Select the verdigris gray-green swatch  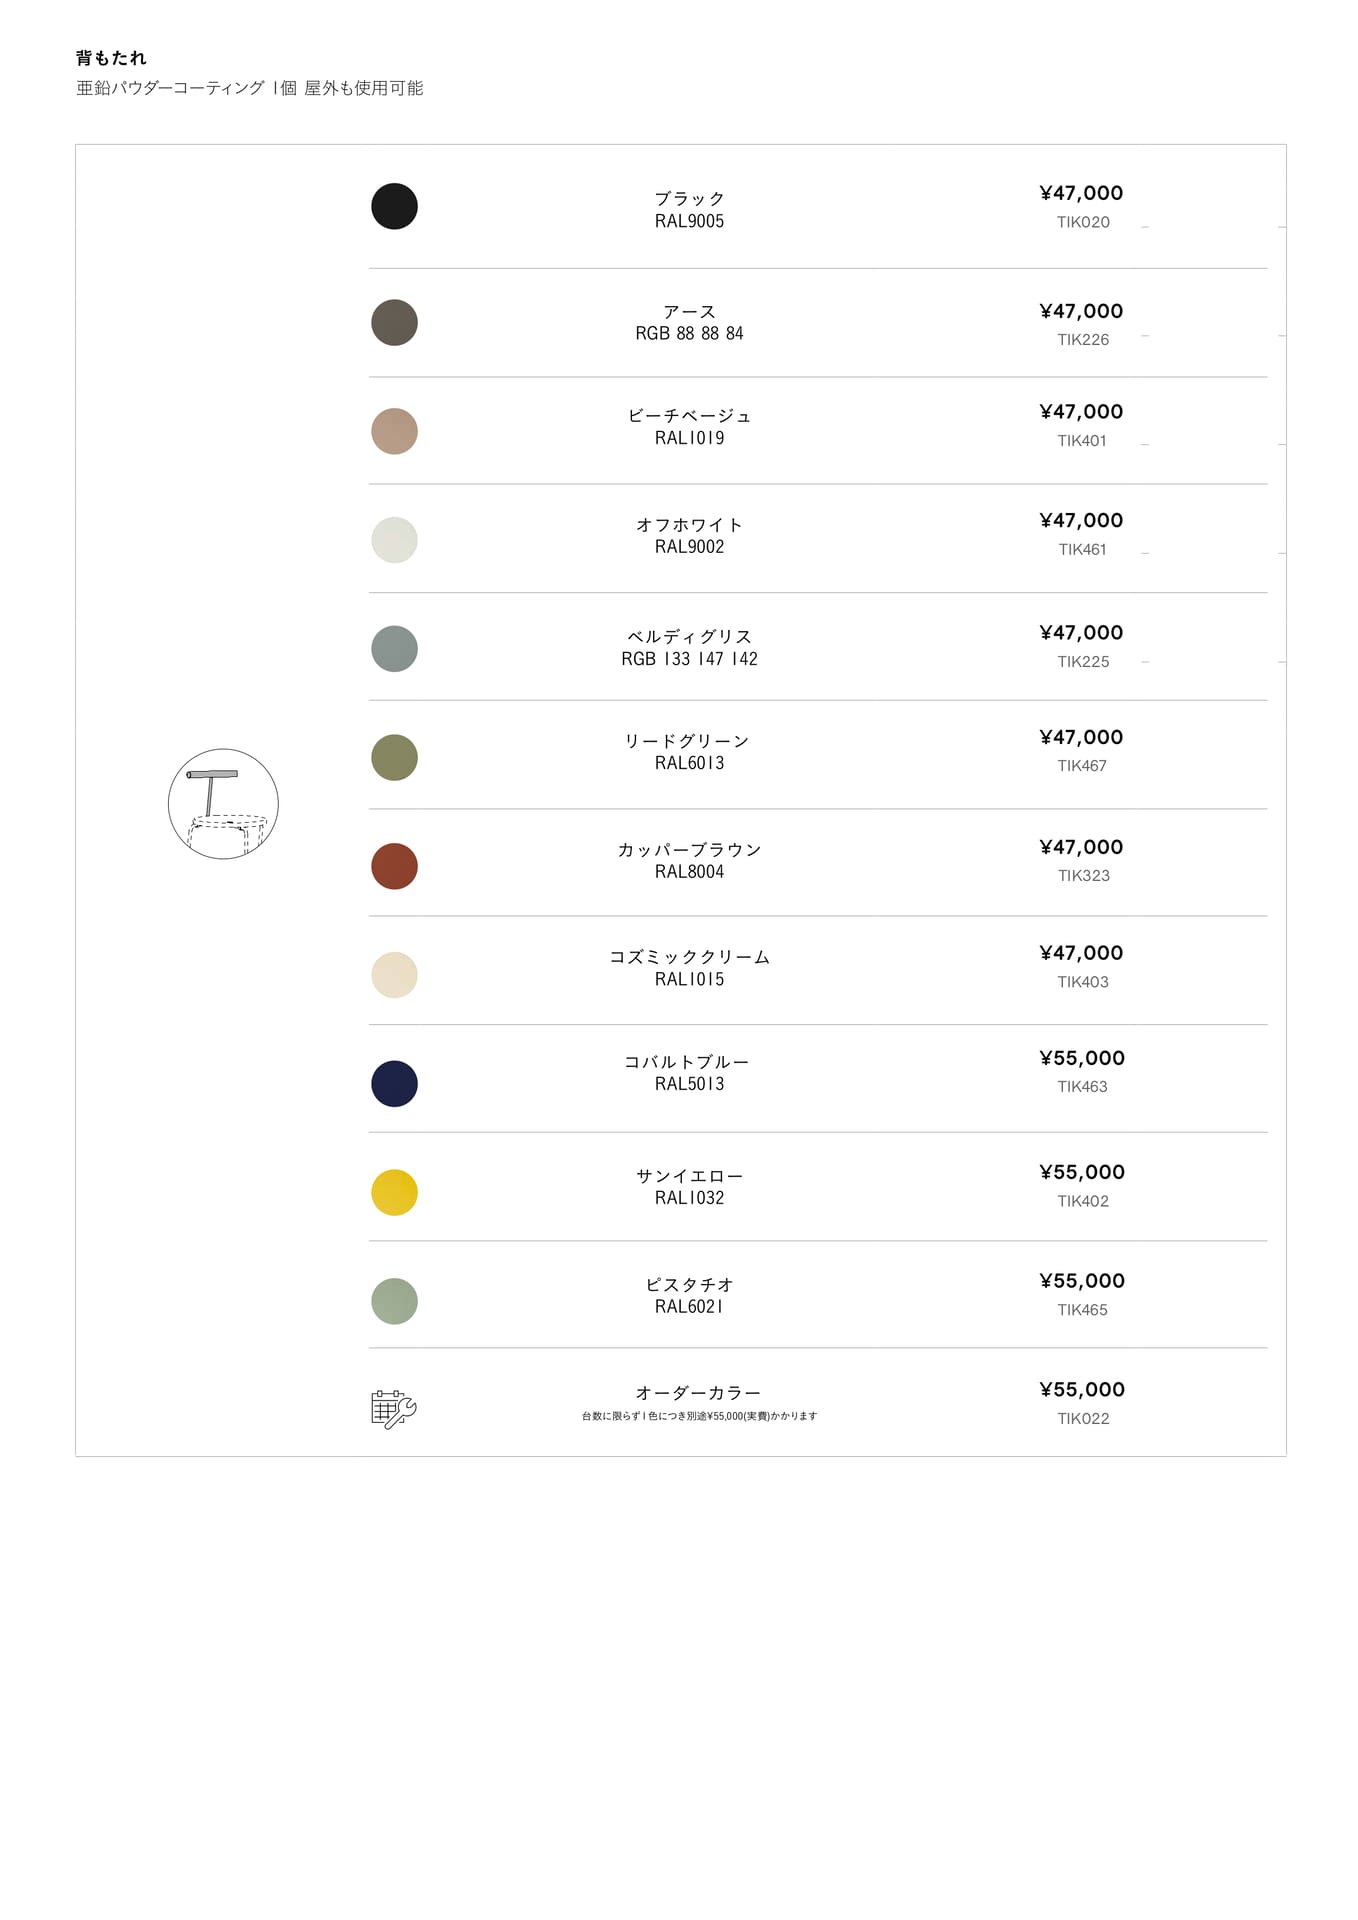tap(394, 649)
